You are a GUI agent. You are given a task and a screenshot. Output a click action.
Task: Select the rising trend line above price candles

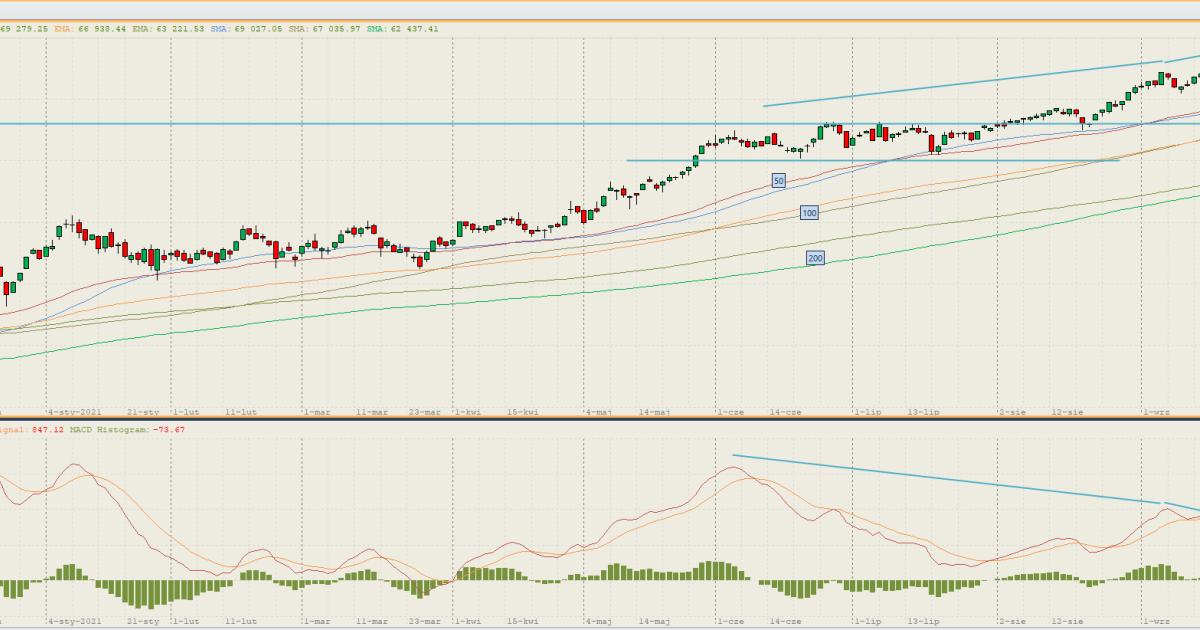point(950,84)
